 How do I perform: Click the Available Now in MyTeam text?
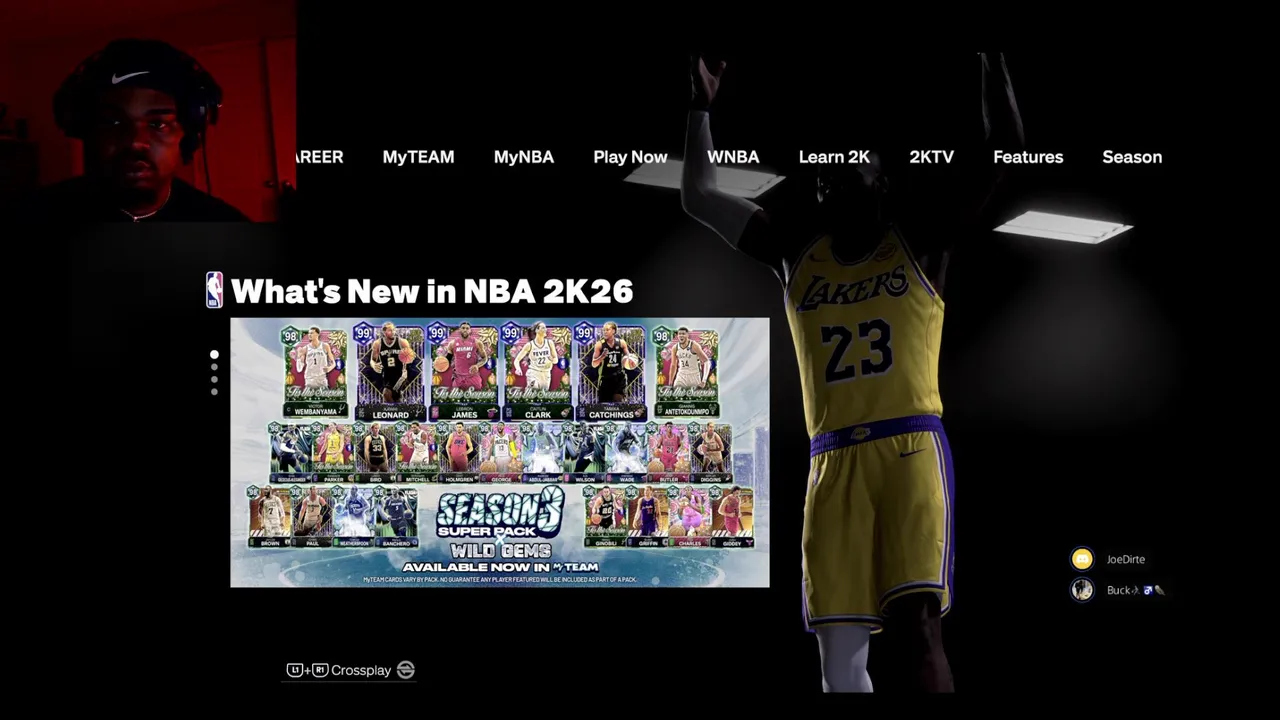tap(500, 567)
